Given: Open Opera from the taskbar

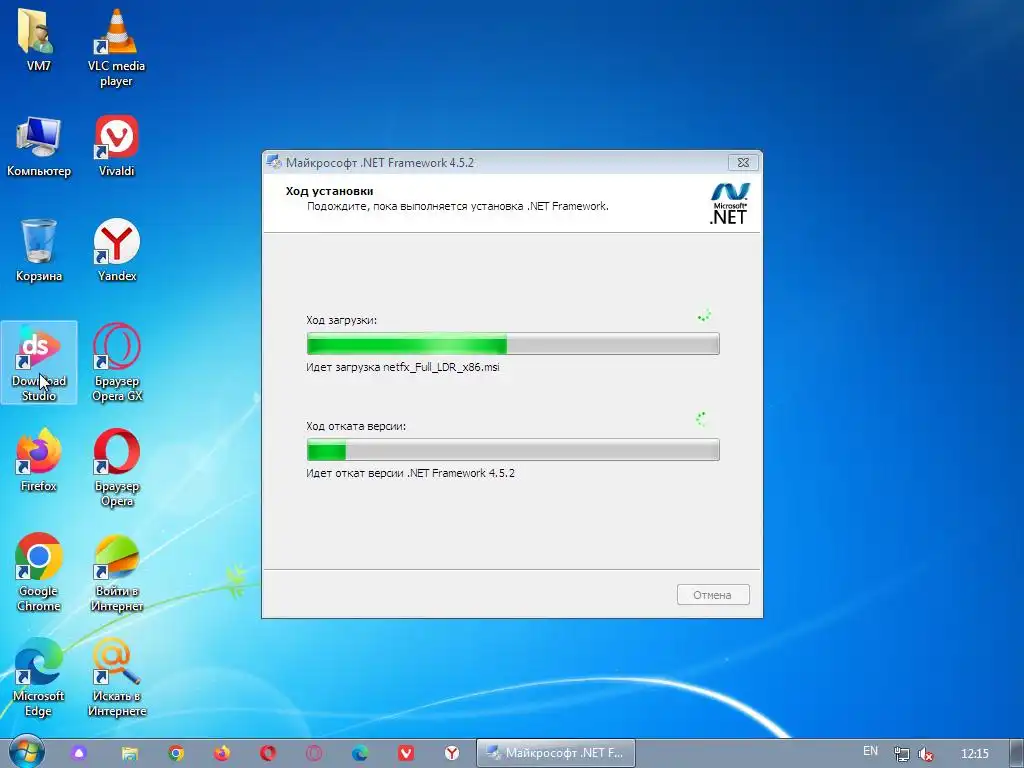Looking at the screenshot, I should 268,753.
